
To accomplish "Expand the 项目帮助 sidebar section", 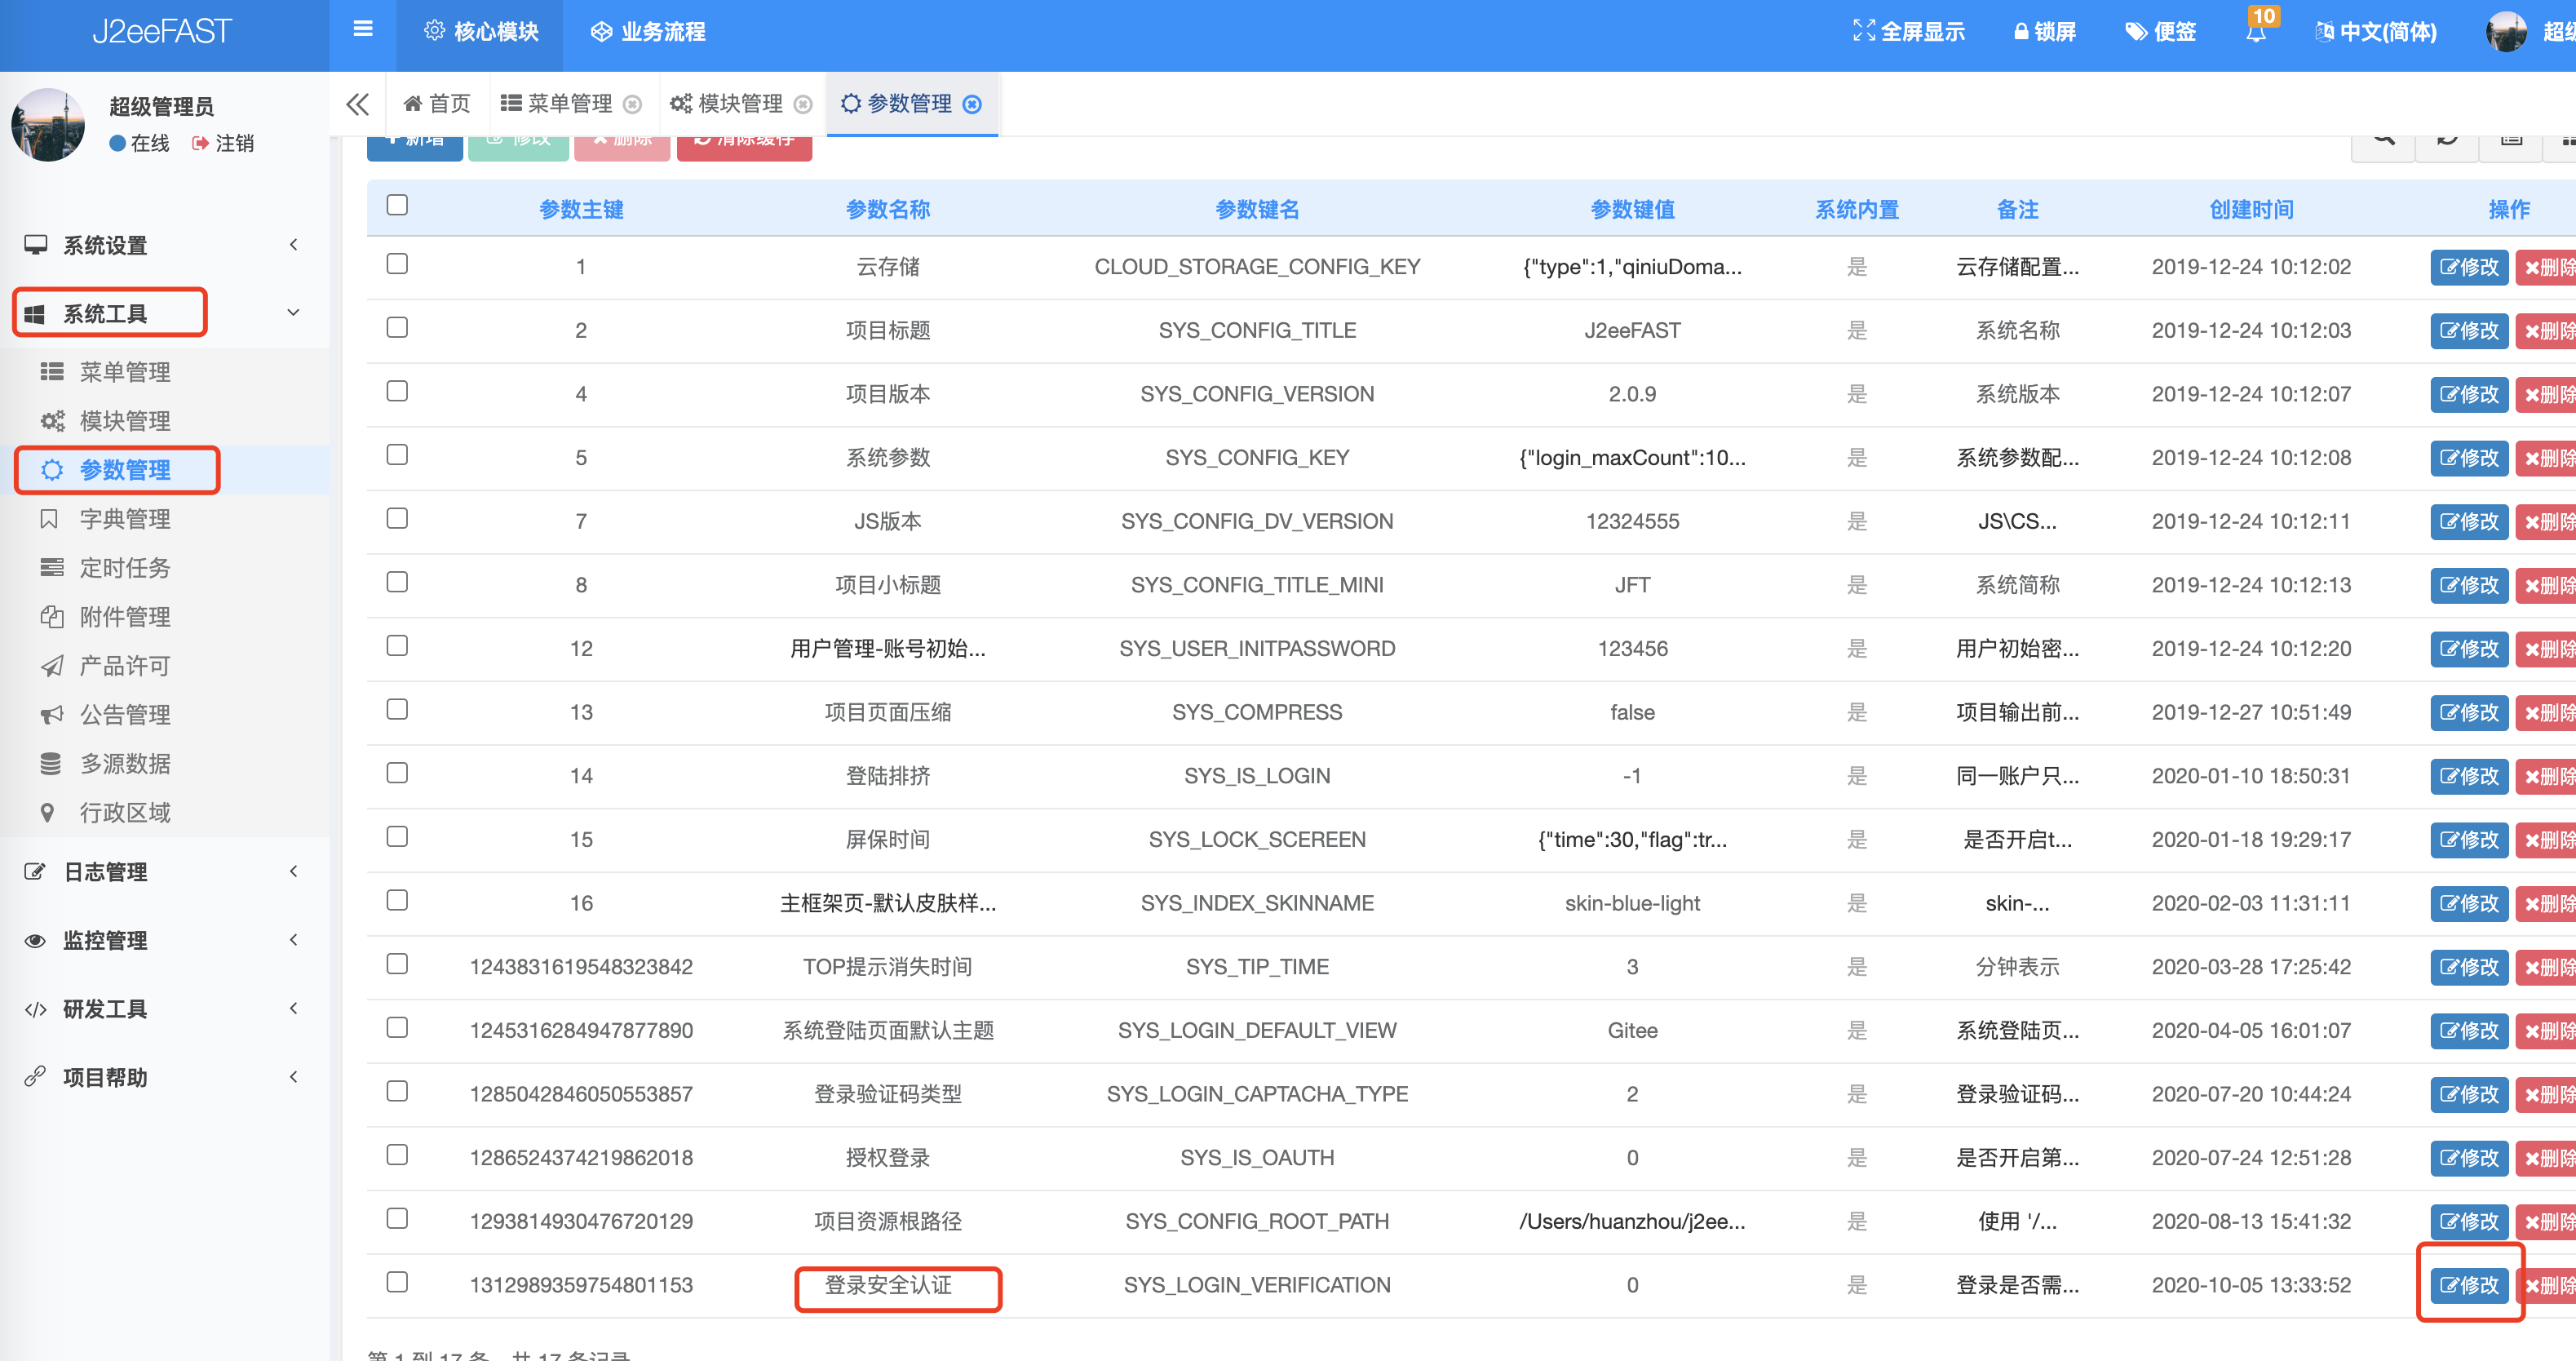I will coord(164,1078).
